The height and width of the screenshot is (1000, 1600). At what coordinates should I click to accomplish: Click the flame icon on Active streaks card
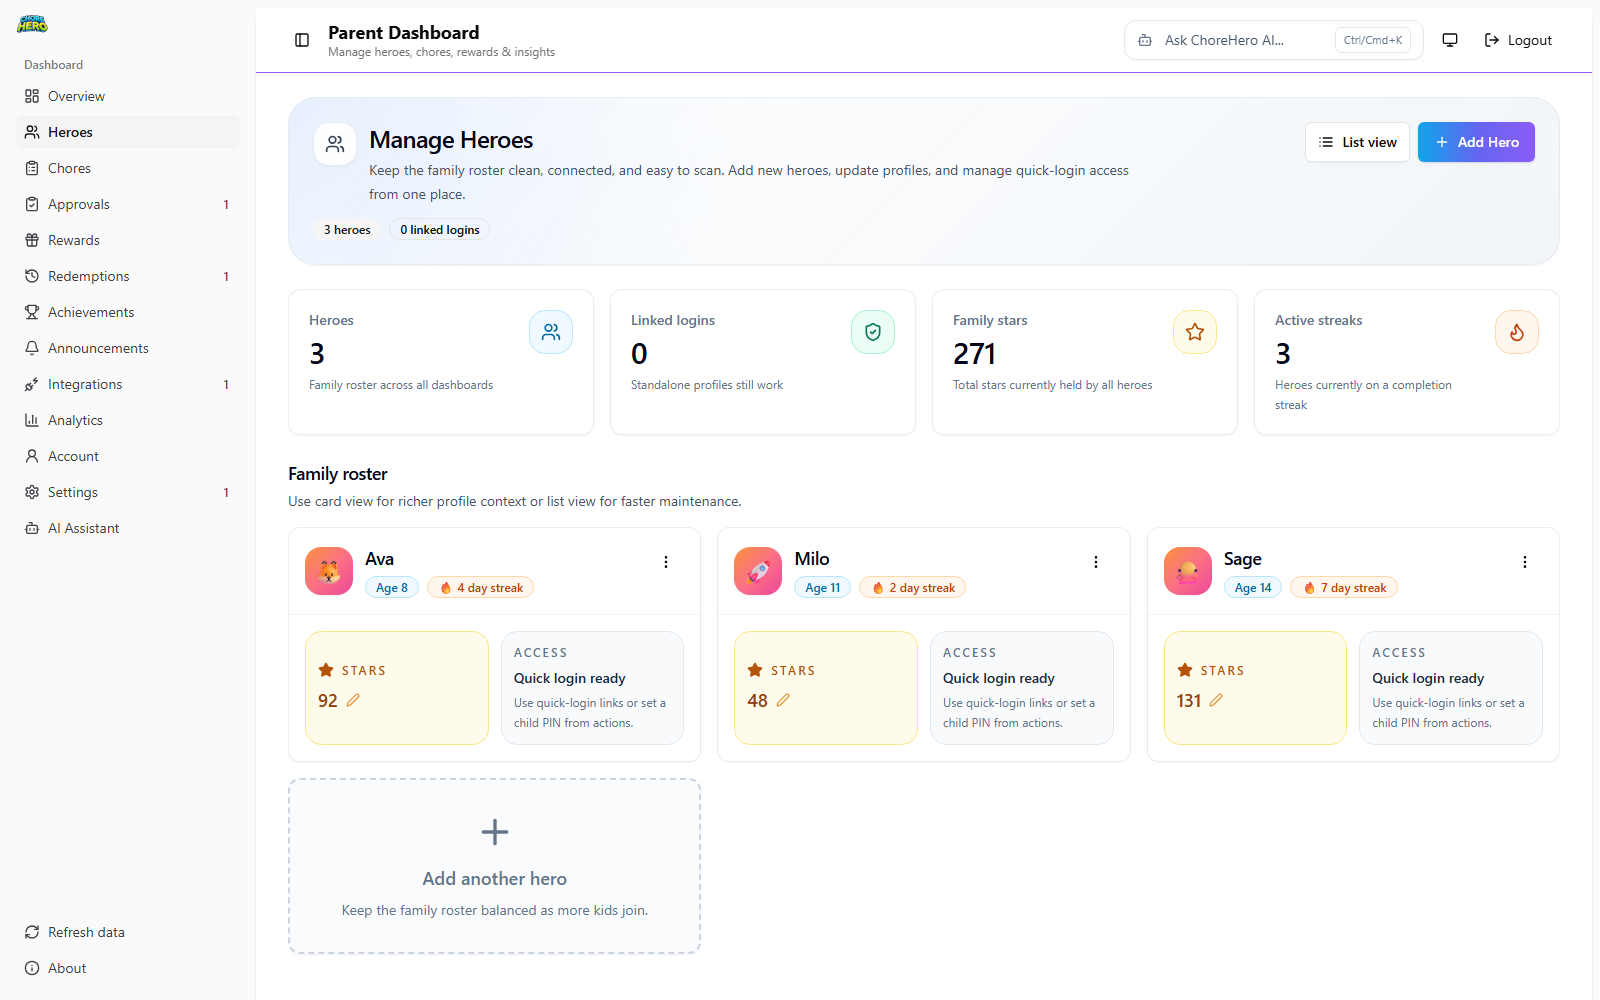pos(1516,331)
